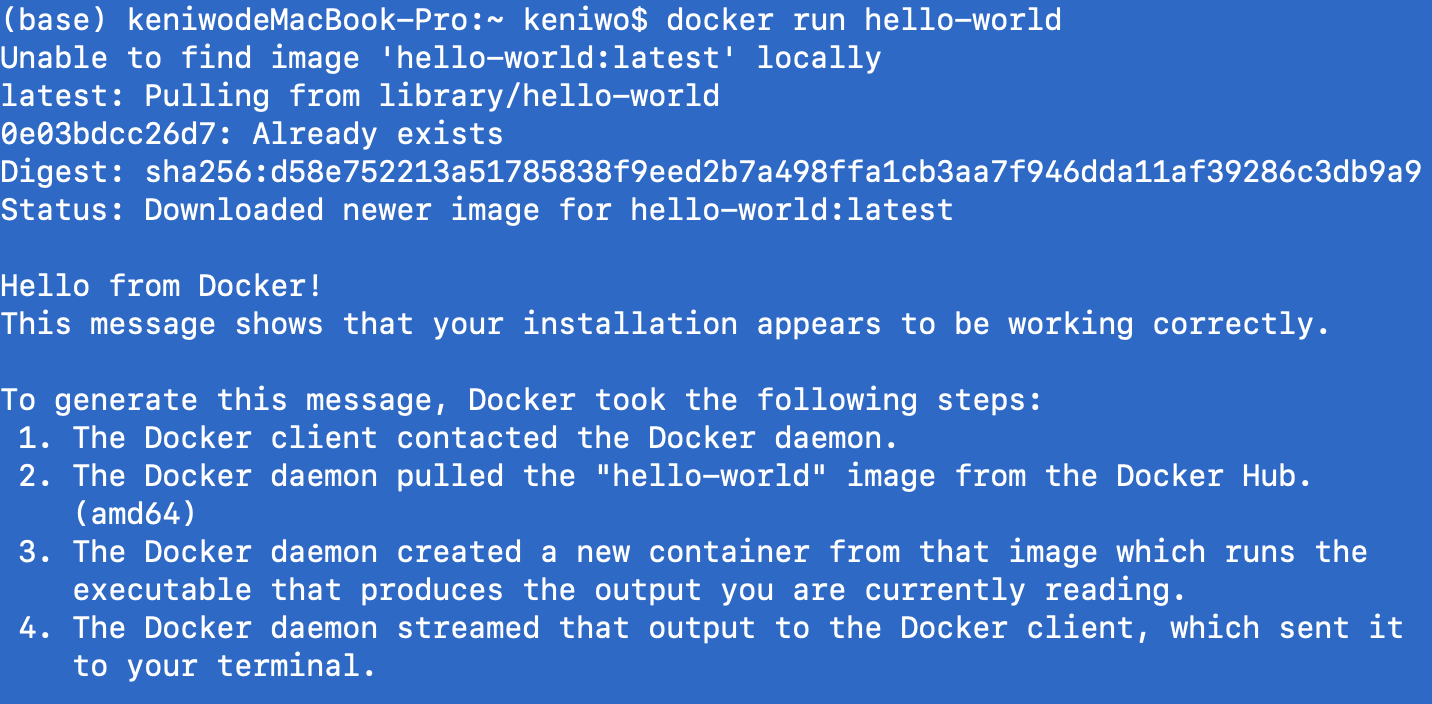Click the 'To generate this message' line
The height and width of the screenshot is (704, 1432).
pyautogui.click(x=521, y=400)
